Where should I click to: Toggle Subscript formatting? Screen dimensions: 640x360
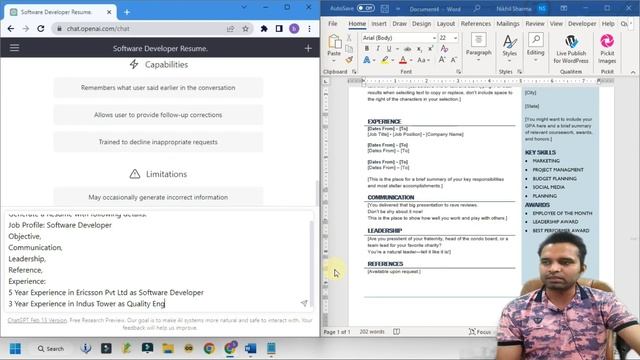tap(419, 49)
